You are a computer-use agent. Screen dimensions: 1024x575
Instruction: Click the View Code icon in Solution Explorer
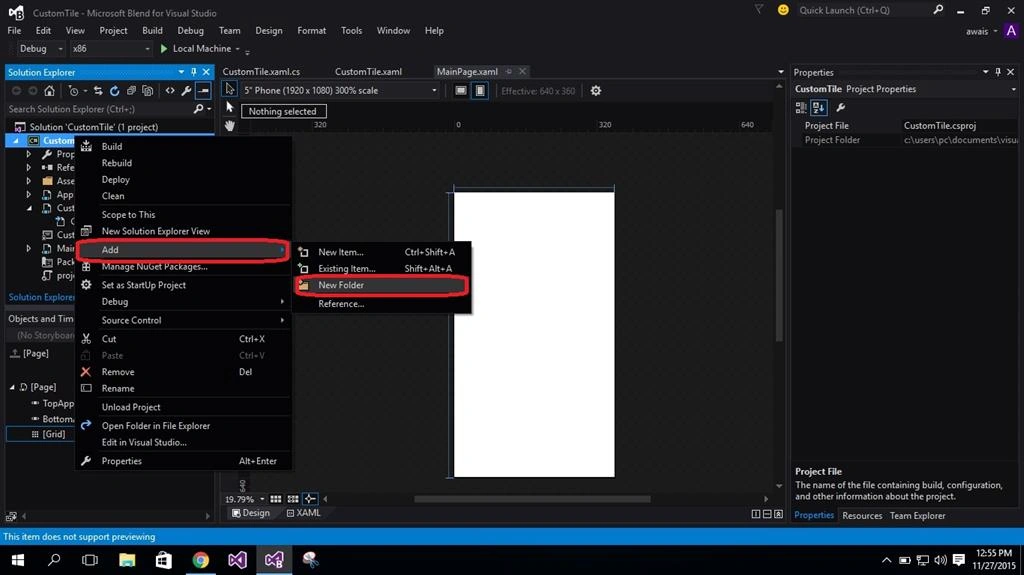(x=170, y=91)
